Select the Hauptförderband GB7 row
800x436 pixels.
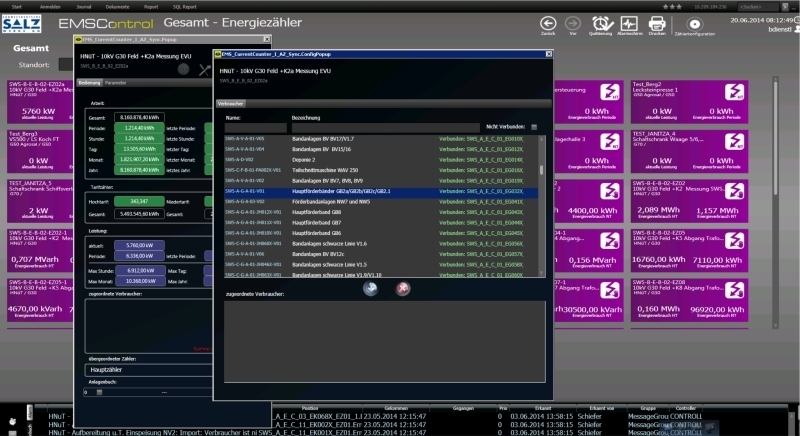pyautogui.click(x=381, y=222)
